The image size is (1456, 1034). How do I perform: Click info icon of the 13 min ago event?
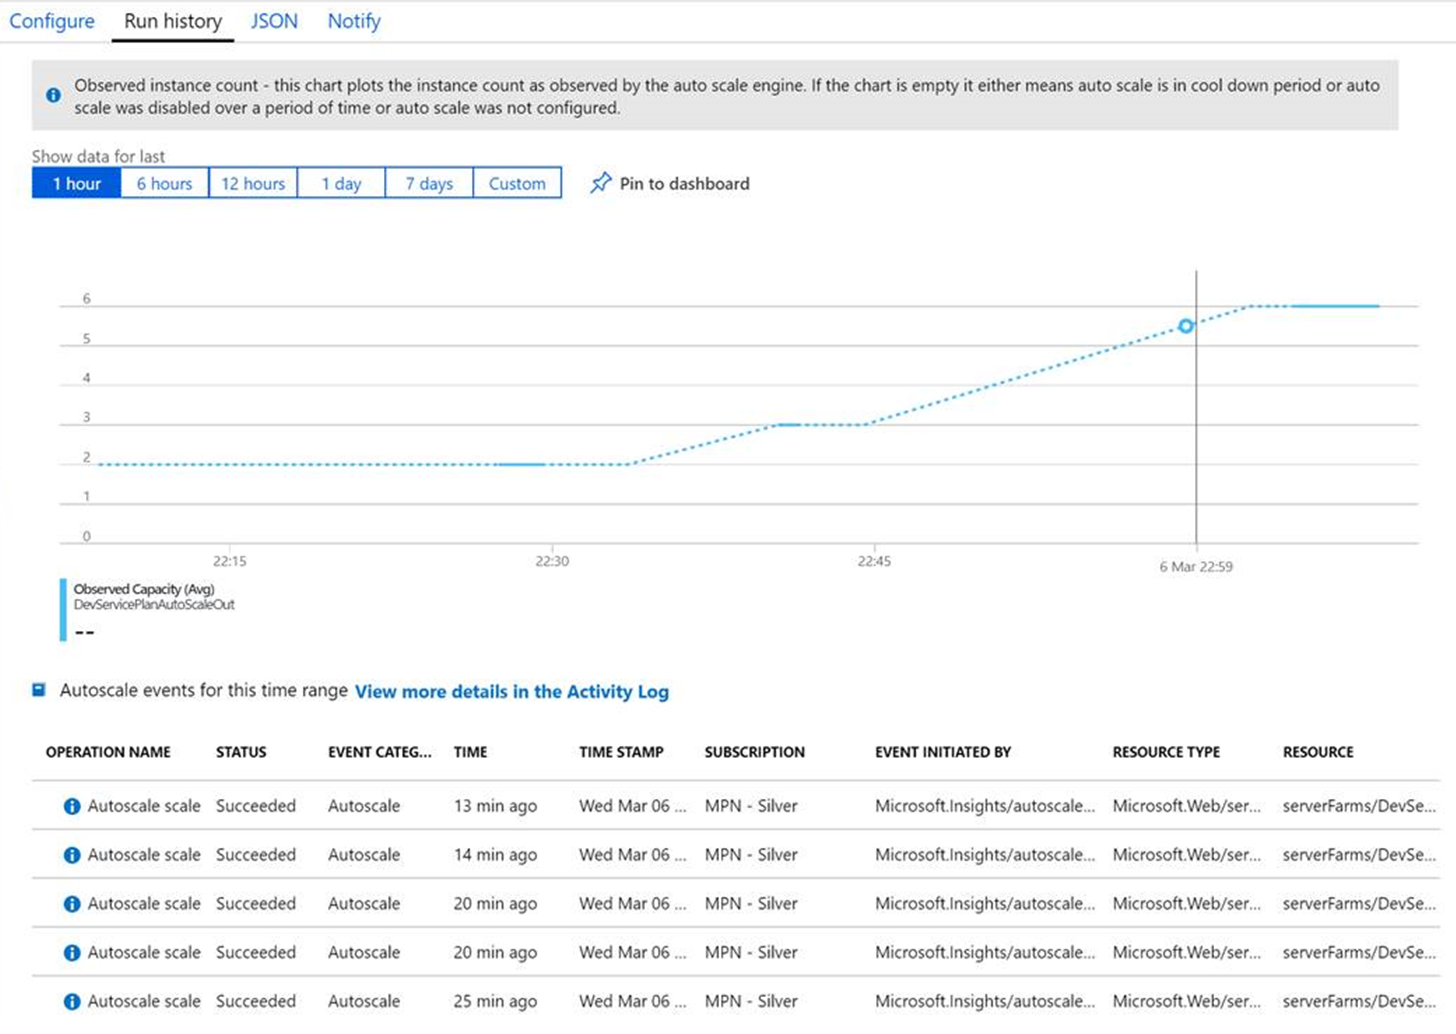tap(72, 806)
